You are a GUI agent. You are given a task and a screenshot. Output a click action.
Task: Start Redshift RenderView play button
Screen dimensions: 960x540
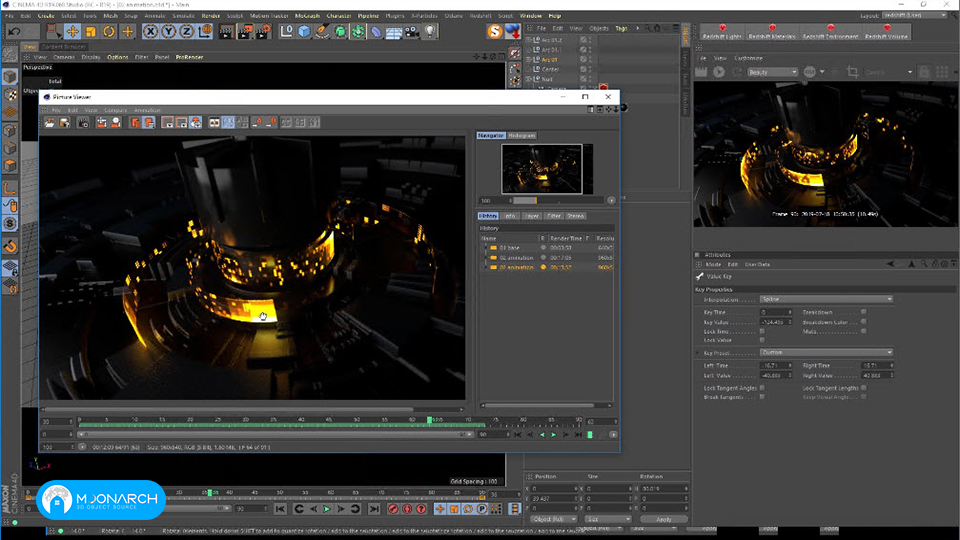[x=719, y=72]
